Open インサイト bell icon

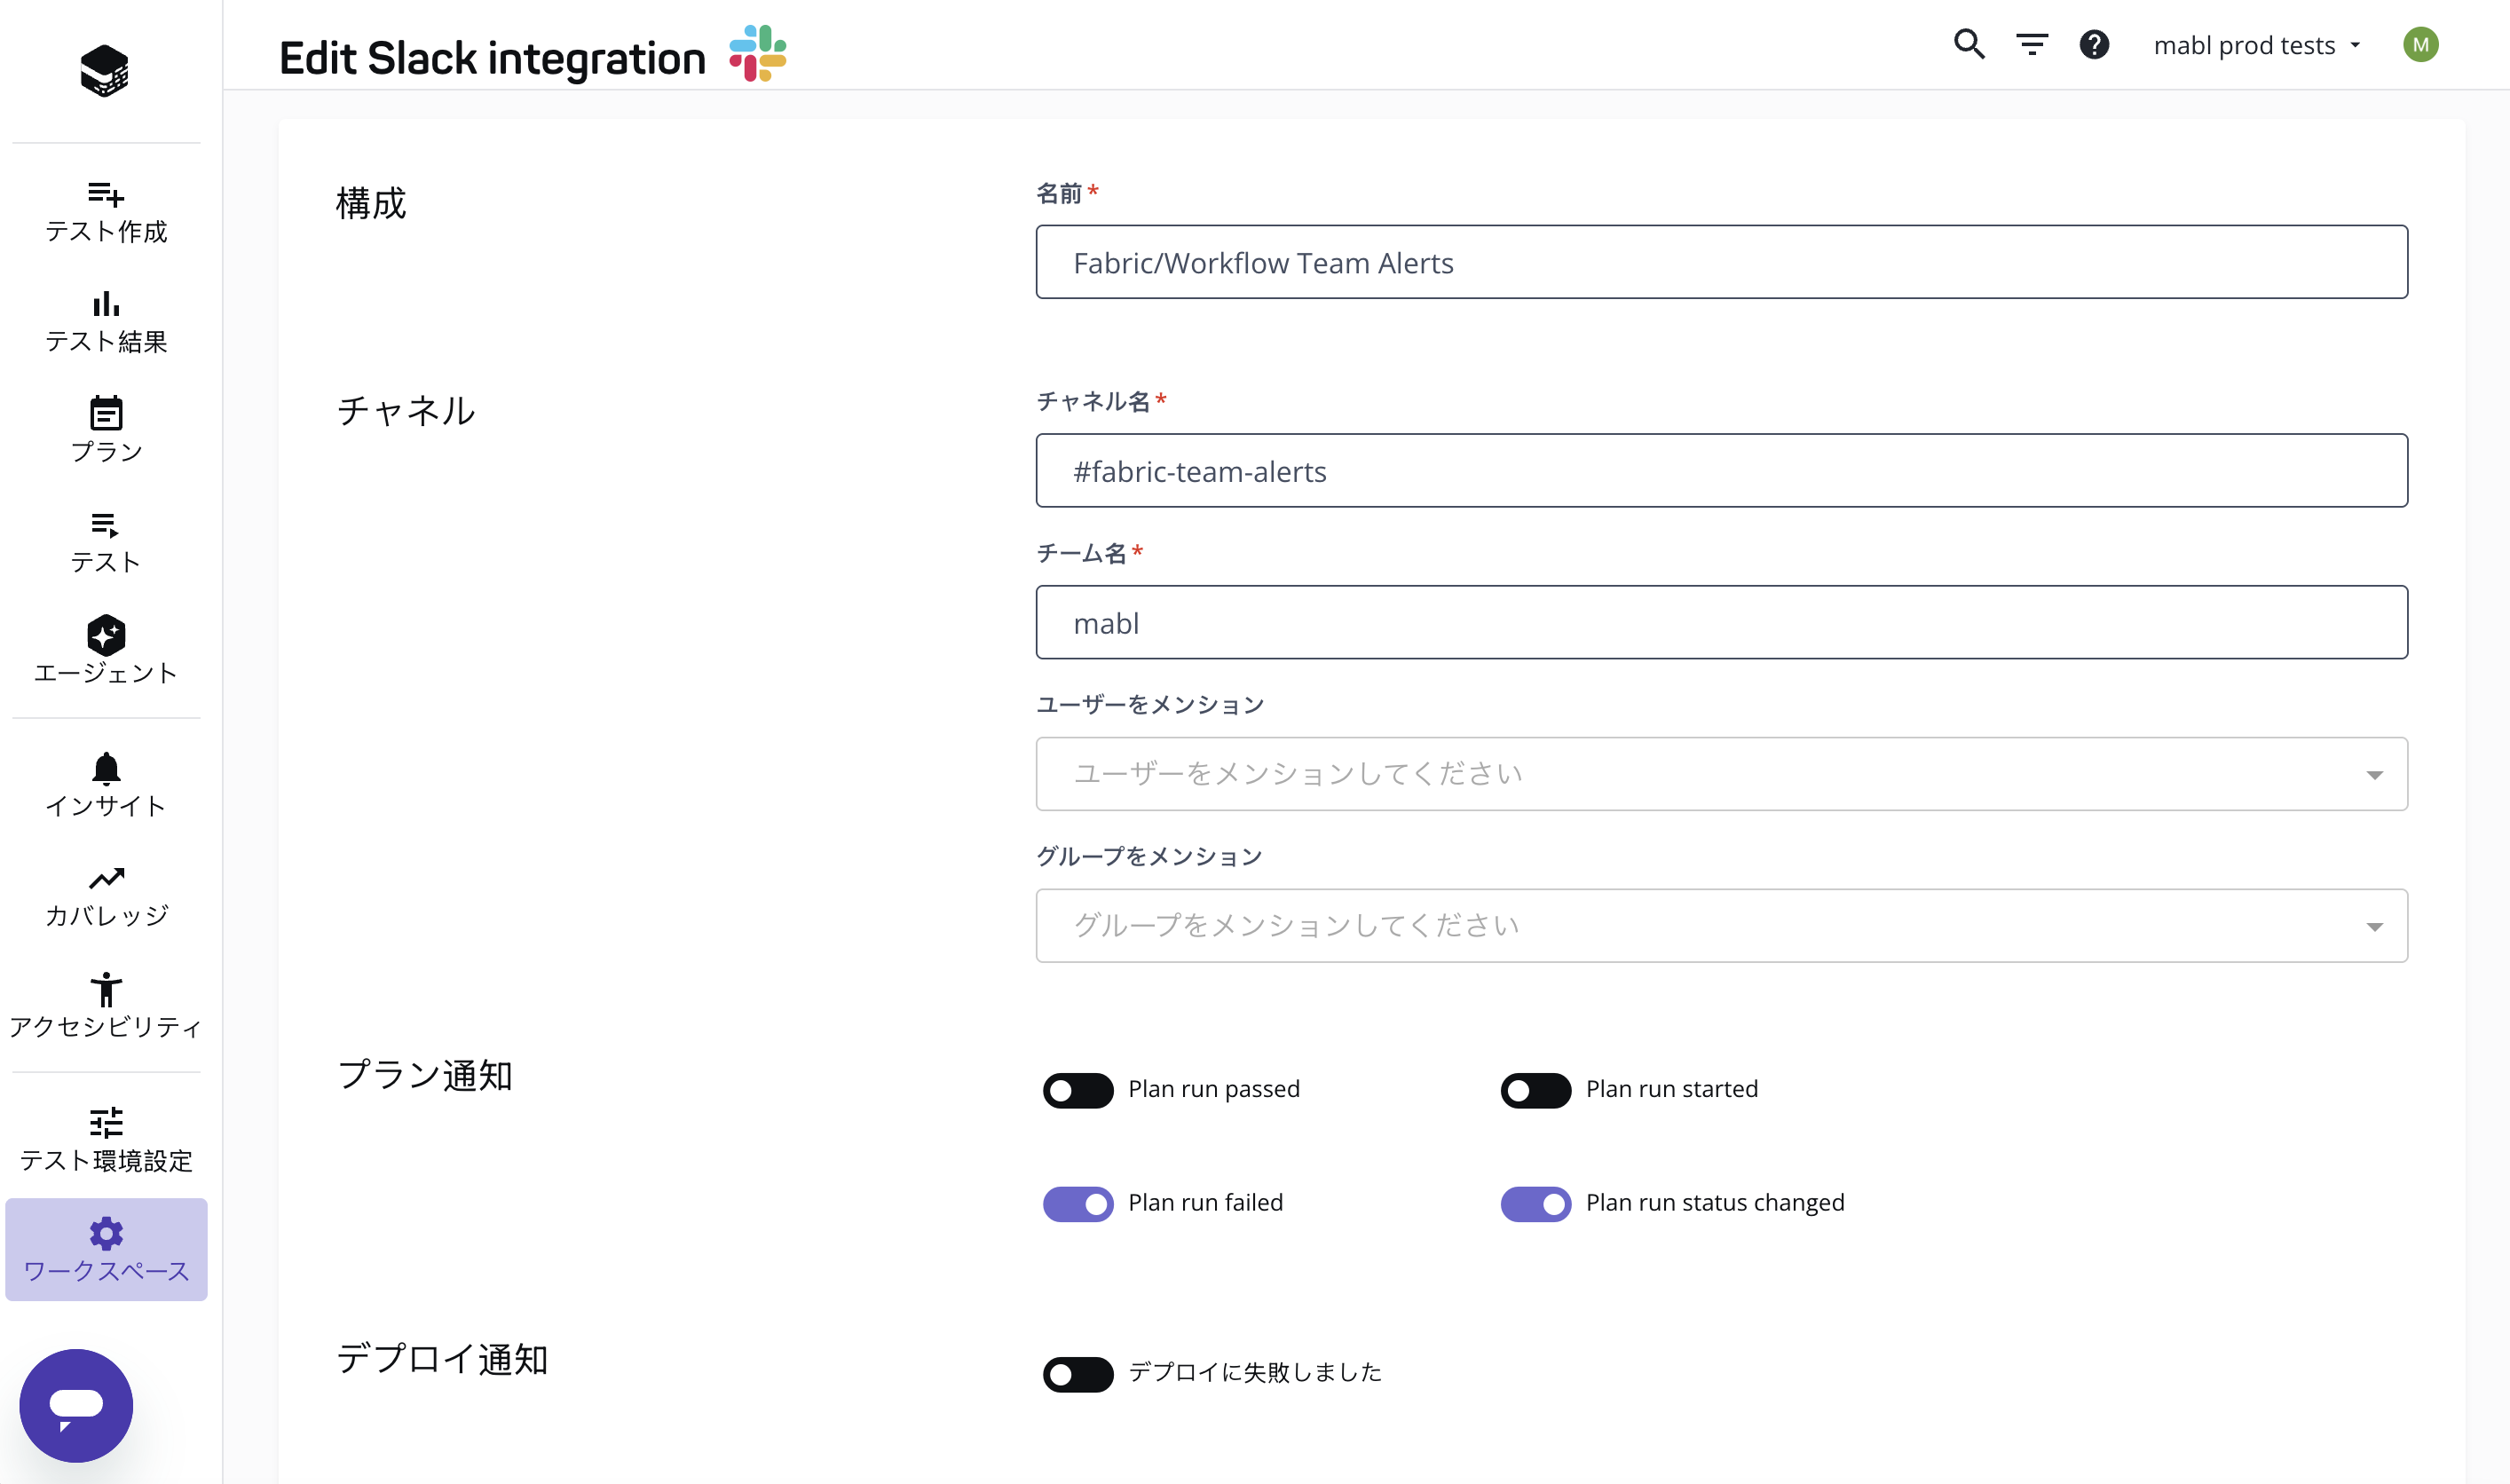[105, 768]
